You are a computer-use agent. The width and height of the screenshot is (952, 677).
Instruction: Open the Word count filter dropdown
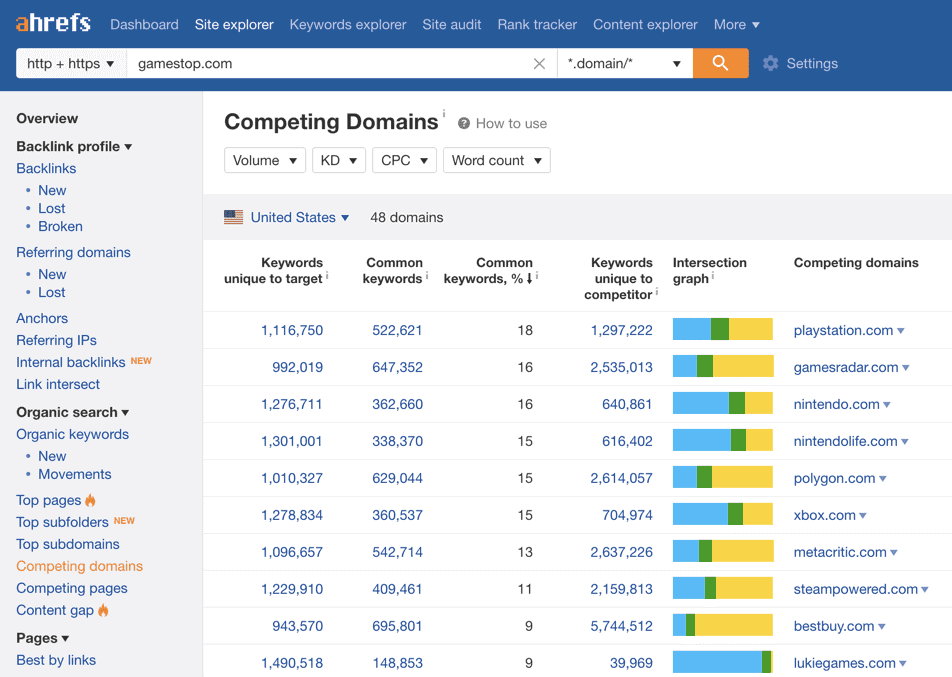[497, 160]
